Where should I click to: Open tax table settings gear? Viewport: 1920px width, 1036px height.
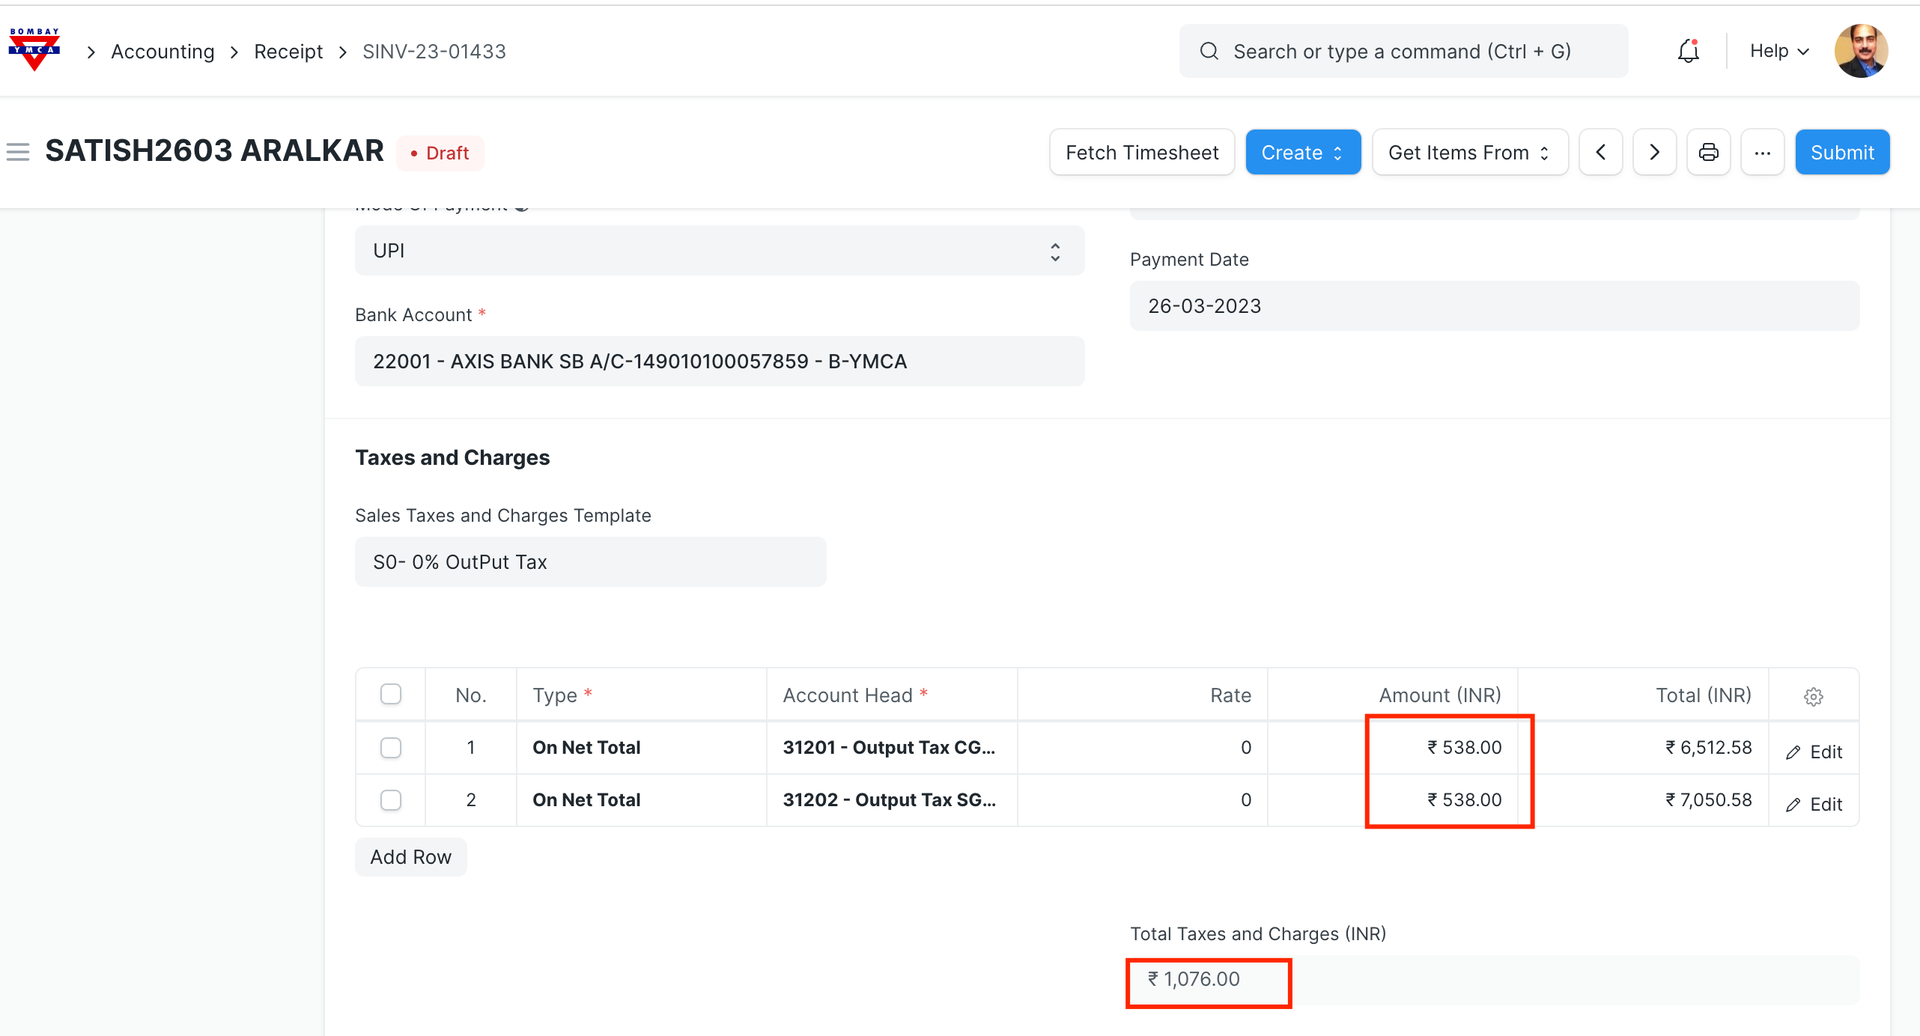coord(1813,696)
